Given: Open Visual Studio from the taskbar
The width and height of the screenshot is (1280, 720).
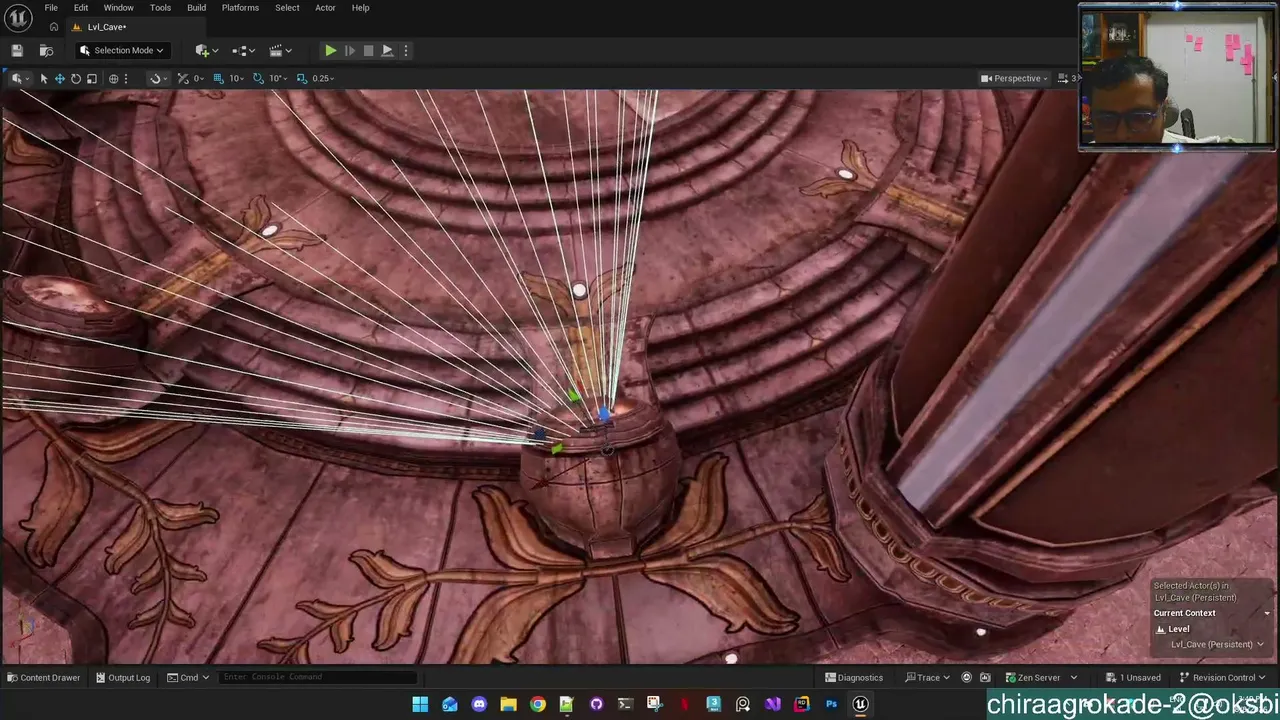Looking at the screenshot, I should [772, 704].
